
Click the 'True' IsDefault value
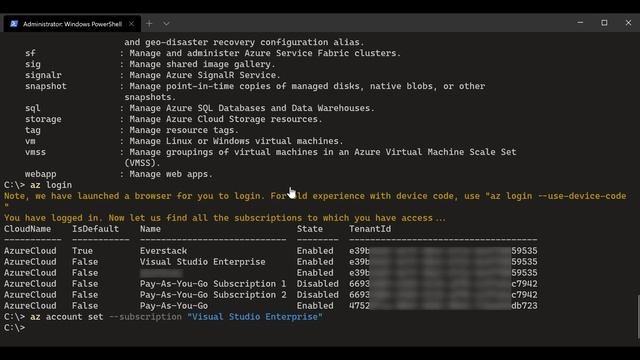[x=82, y=251]
